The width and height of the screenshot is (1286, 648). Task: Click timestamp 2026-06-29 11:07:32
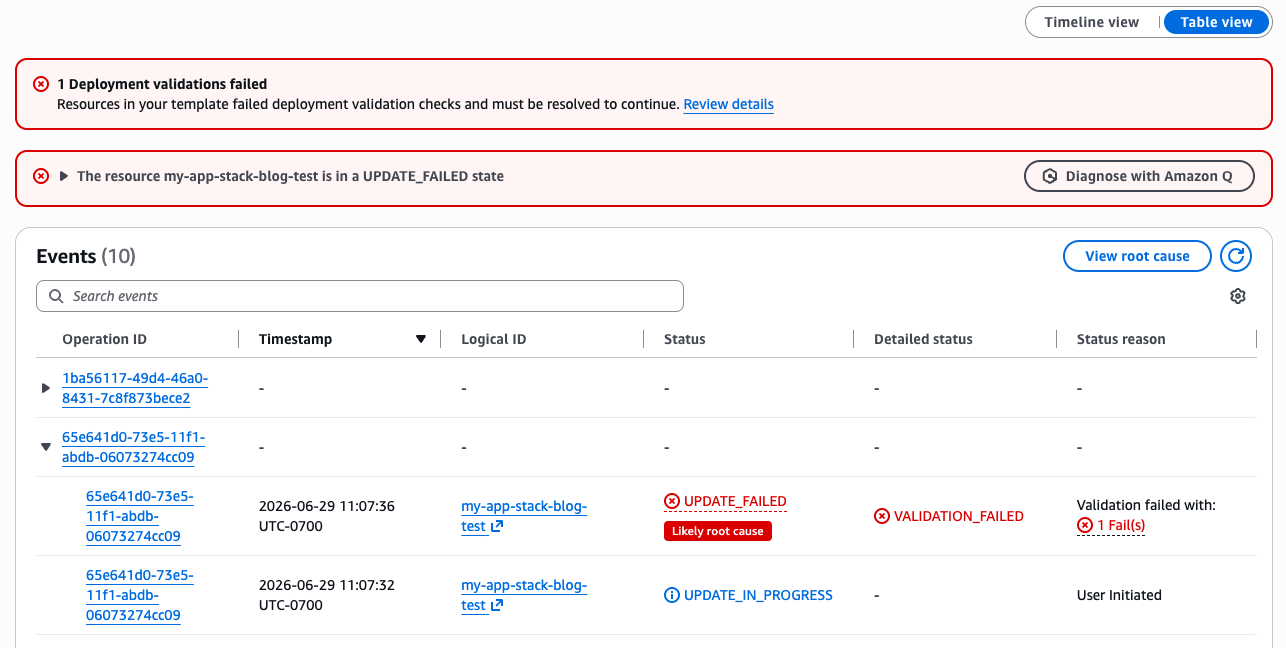[x=326, y=595]
